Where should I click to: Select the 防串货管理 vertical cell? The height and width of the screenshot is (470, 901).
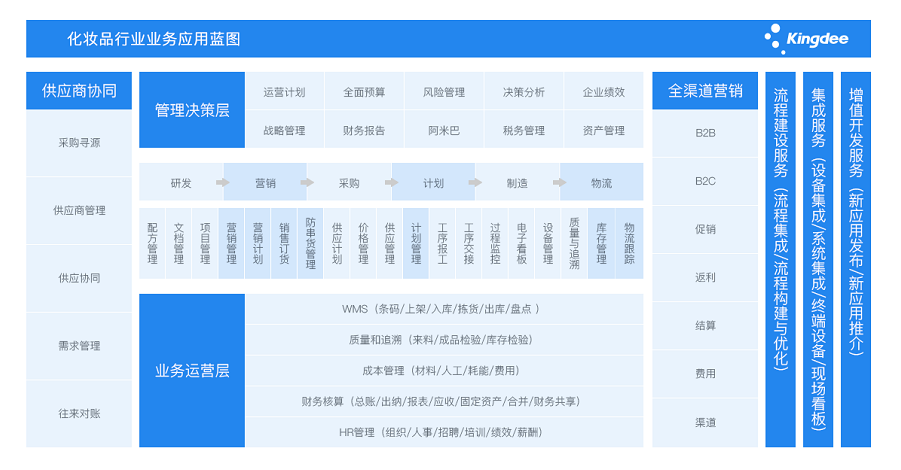(x=310, y=244)
